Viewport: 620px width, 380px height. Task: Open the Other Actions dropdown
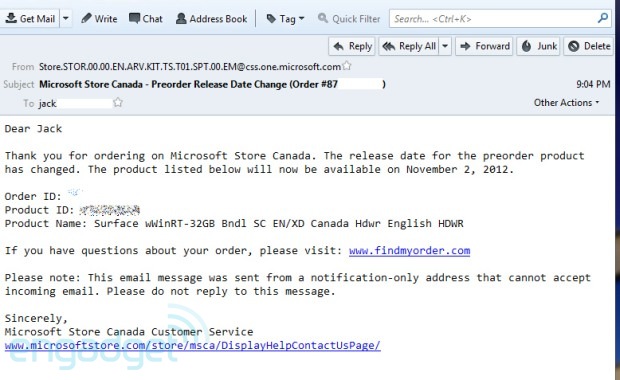point(567,102)
